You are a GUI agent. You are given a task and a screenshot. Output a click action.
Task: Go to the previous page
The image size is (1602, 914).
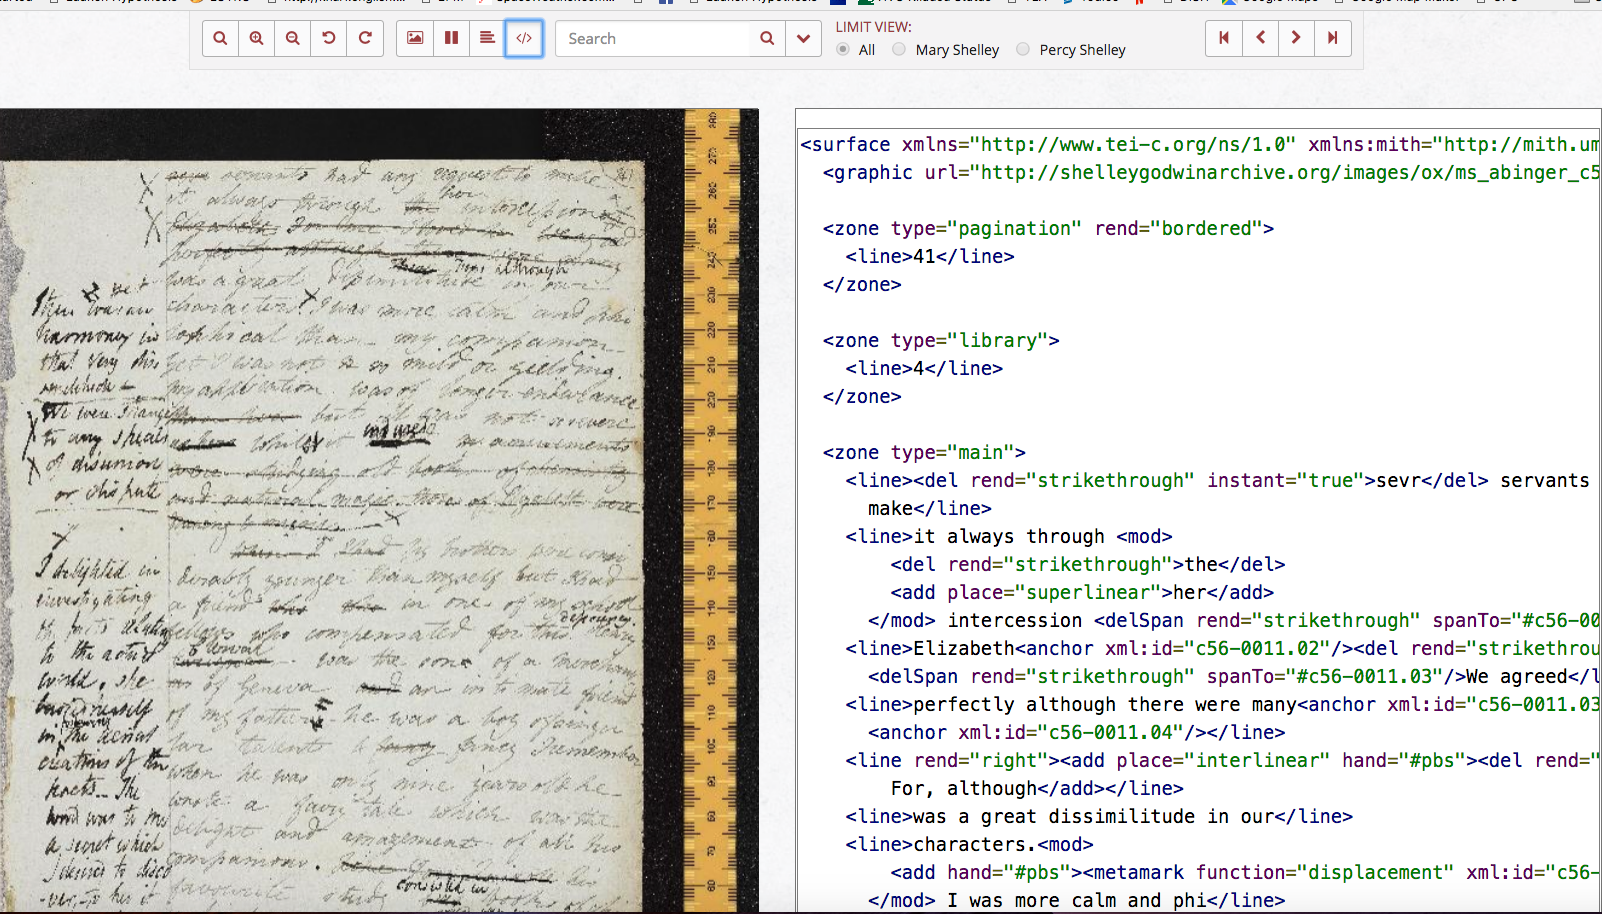pos(1260,38)
